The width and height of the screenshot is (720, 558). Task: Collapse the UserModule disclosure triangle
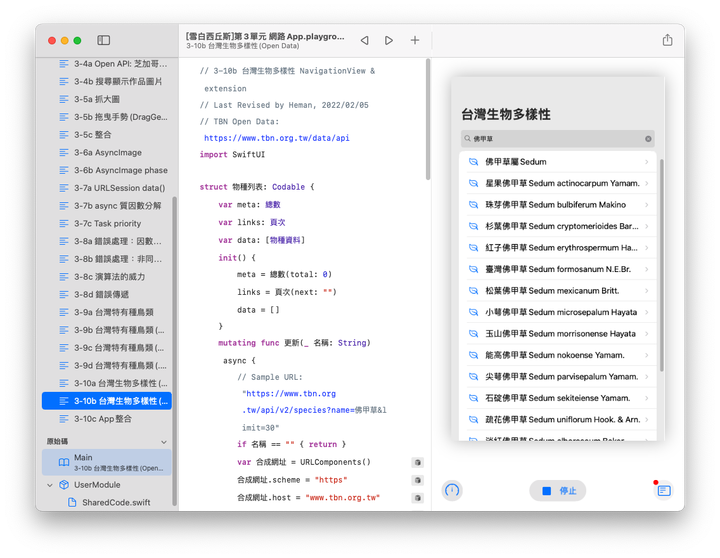tap(50, 485)
